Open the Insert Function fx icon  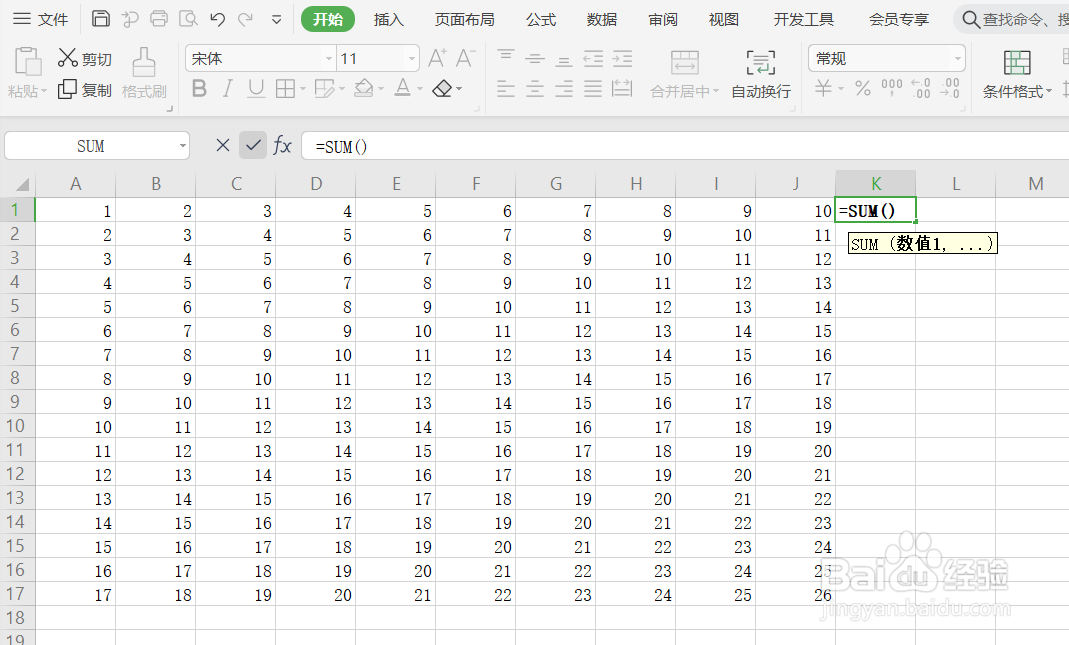point(283,145)
